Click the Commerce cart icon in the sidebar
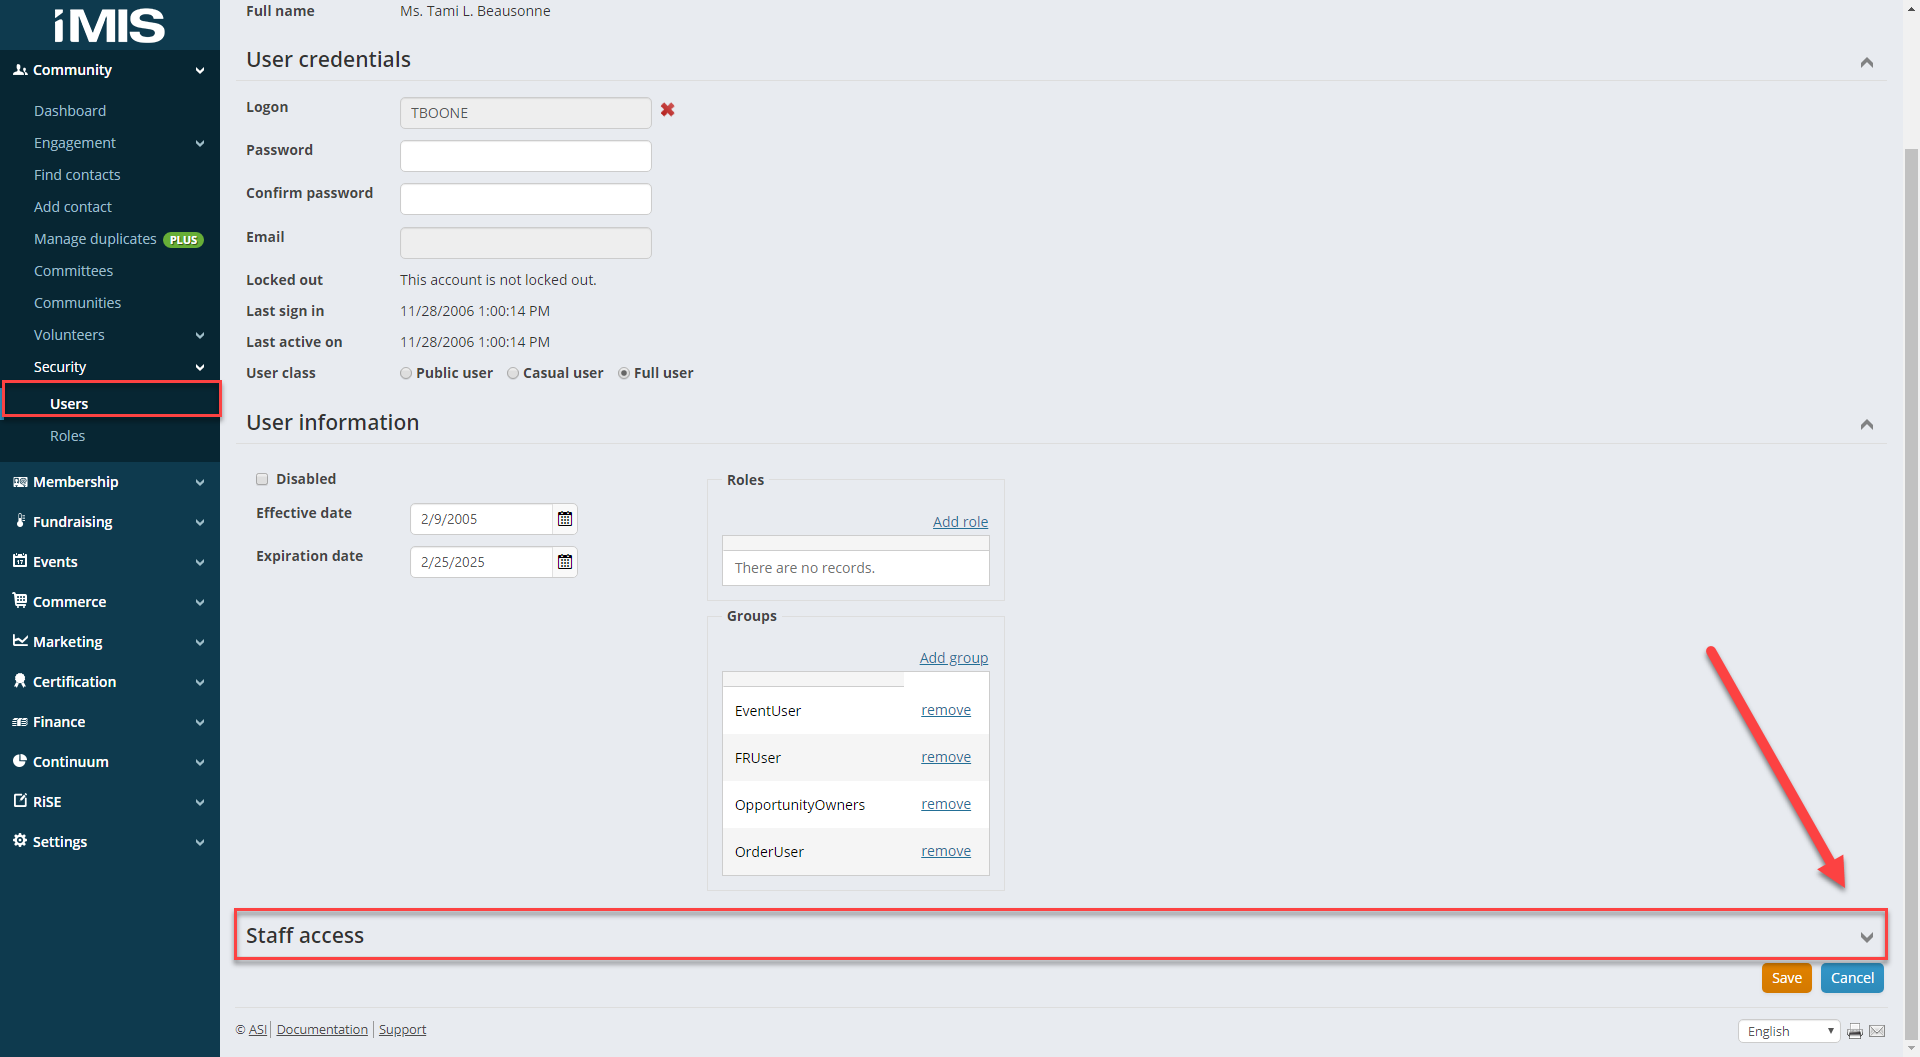Image resolution: width=1920 pixels, height=1057 pixels. (x=20, y=601)
